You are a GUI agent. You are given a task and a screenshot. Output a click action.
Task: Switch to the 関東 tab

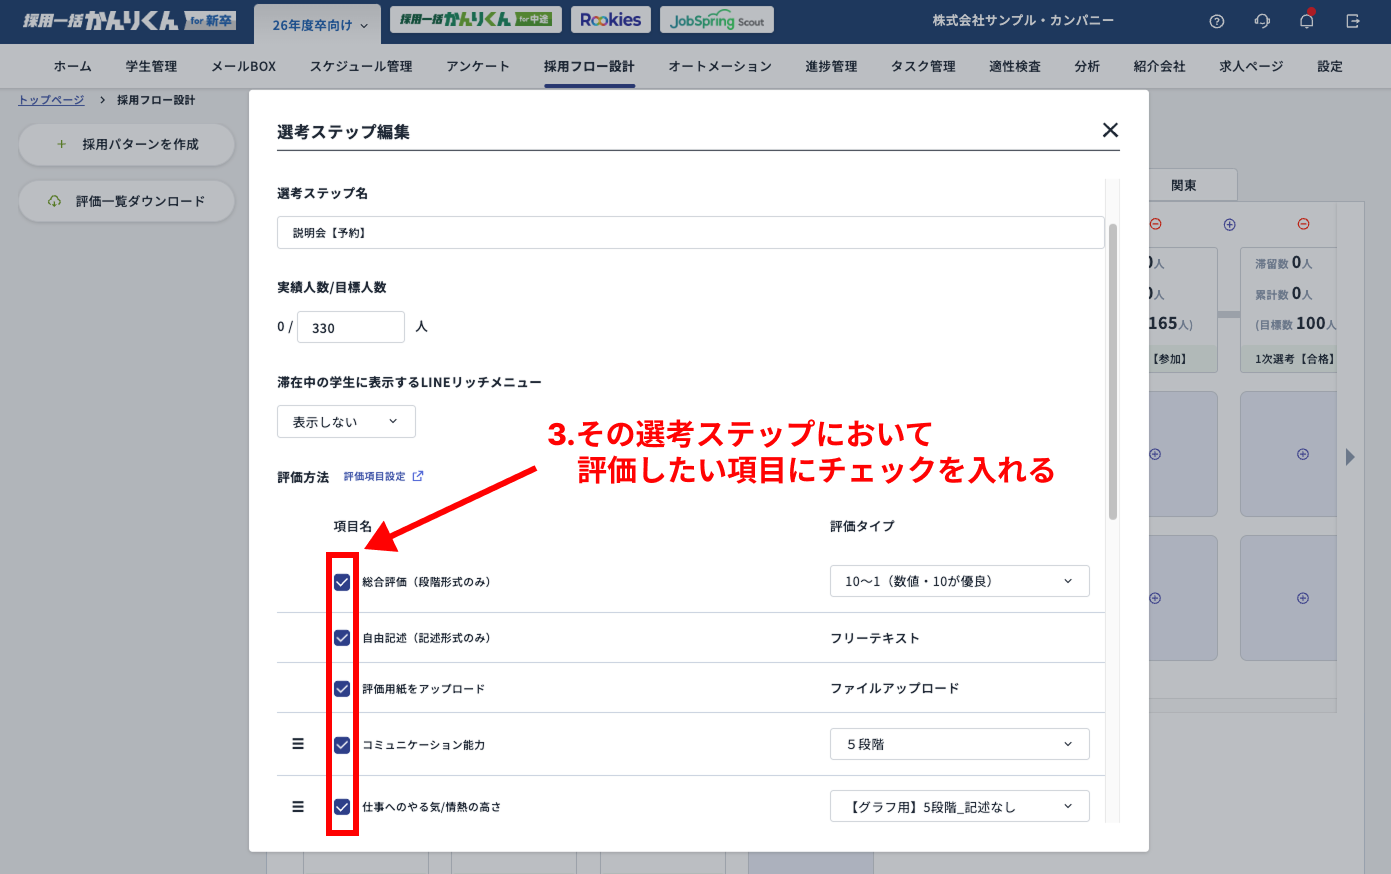coord(1184,185)
